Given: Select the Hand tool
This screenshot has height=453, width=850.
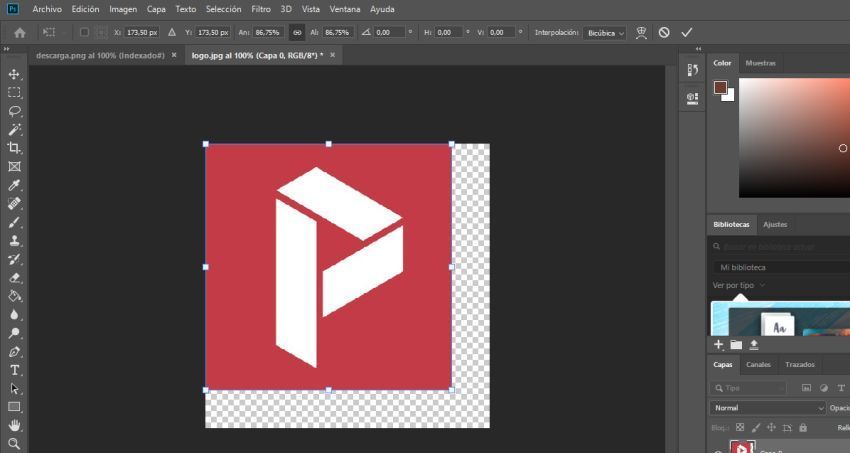Looking at the screenshot, I should point(14,425).
